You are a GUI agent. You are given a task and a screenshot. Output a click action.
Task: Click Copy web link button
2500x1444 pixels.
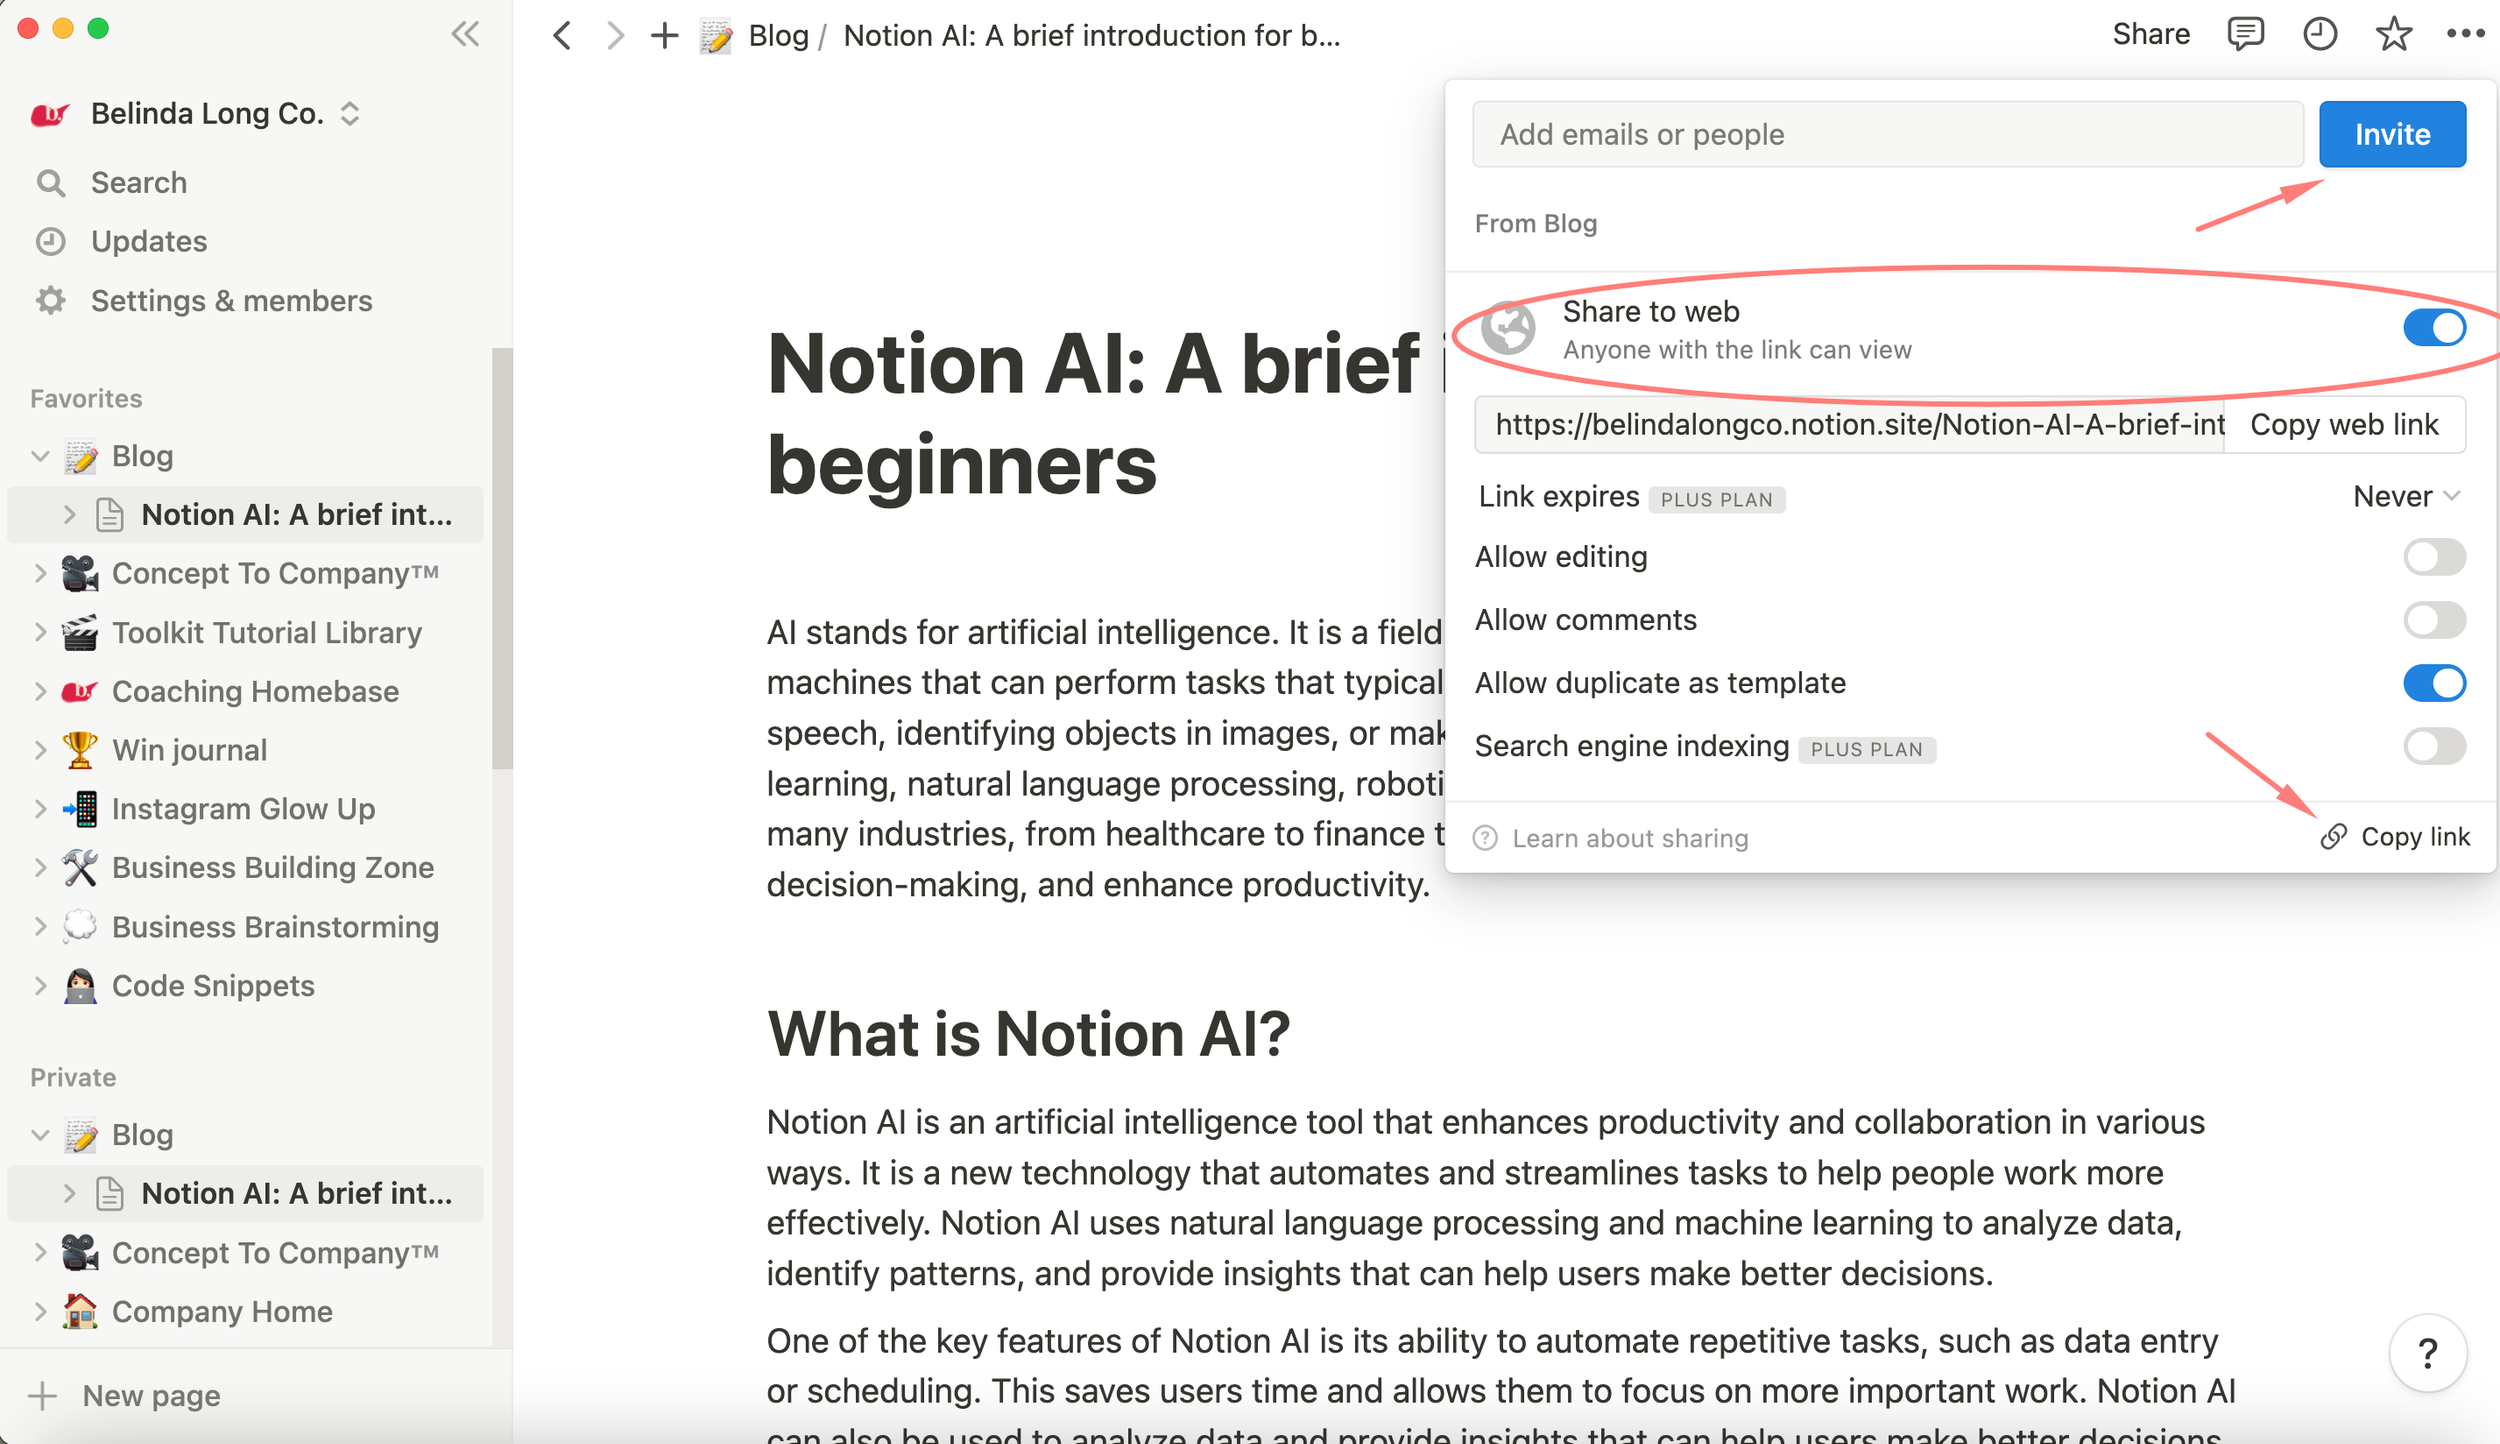(x=2343, y=425)
